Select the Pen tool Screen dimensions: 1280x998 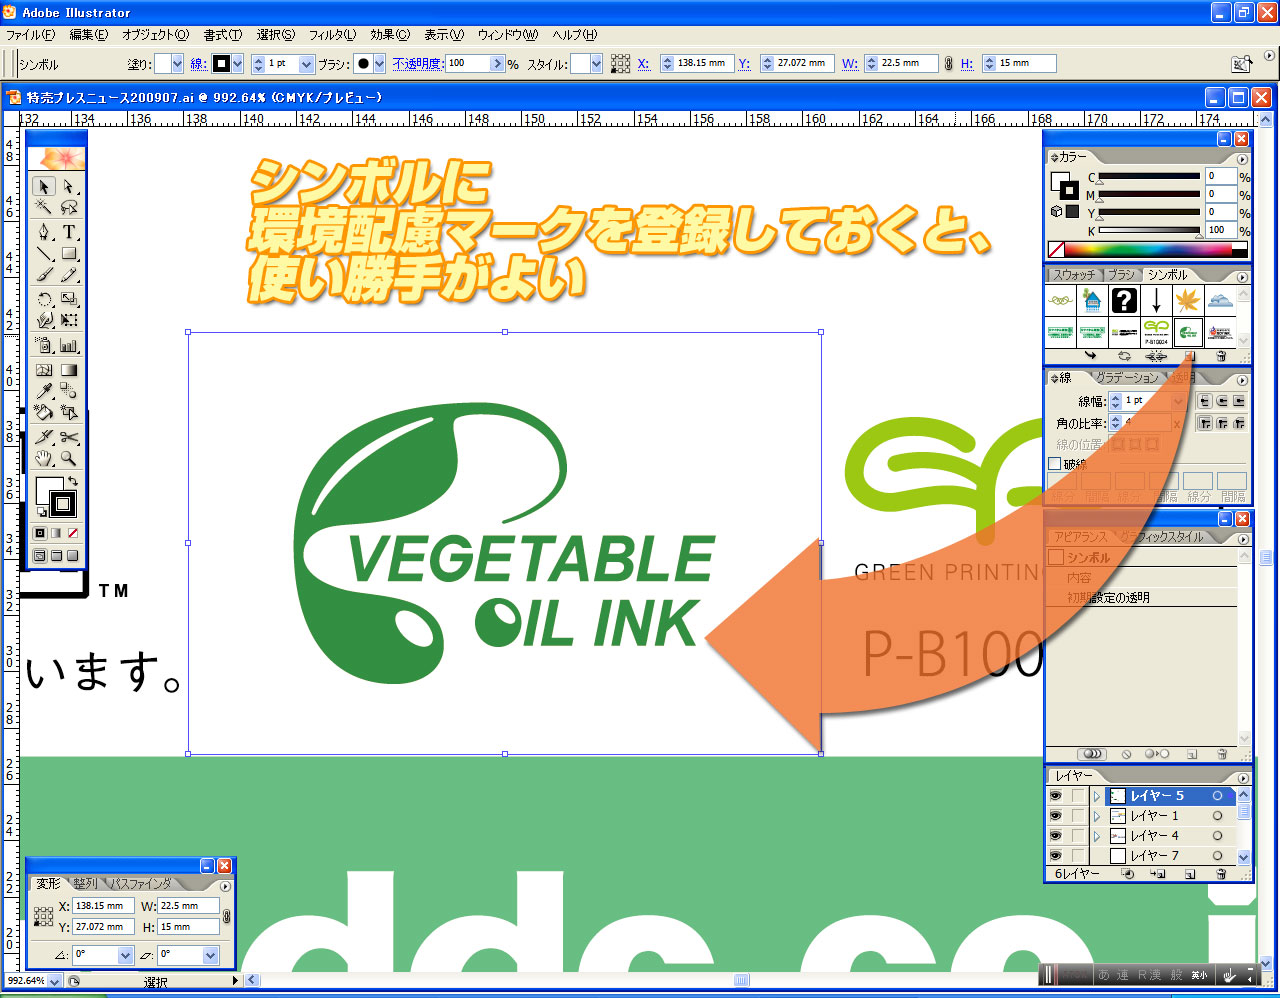click(x=44, y=232)
